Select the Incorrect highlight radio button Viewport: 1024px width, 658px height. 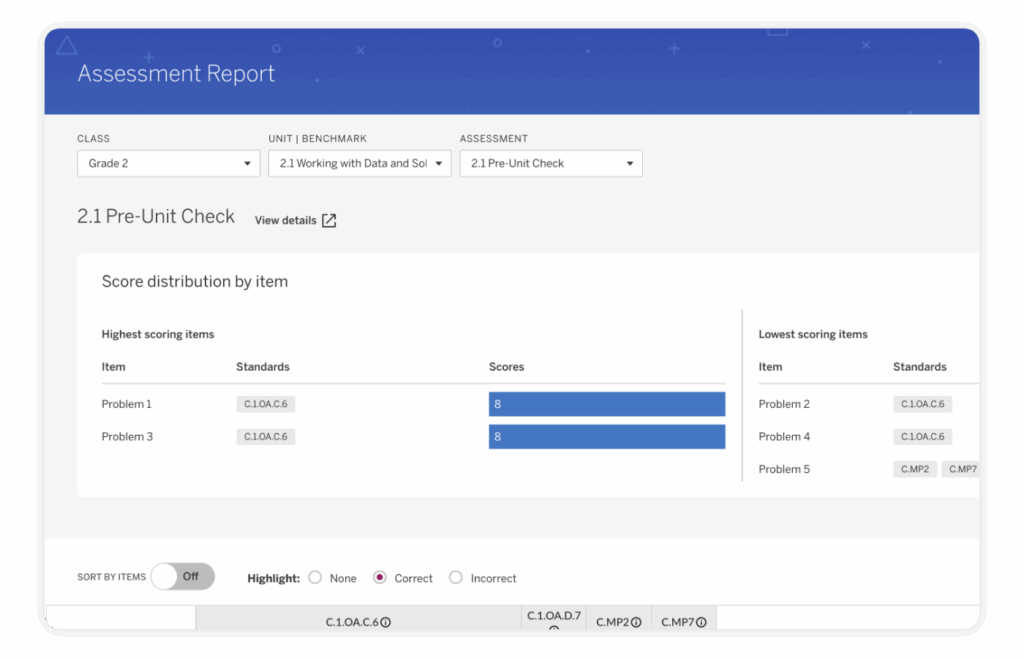456,578
